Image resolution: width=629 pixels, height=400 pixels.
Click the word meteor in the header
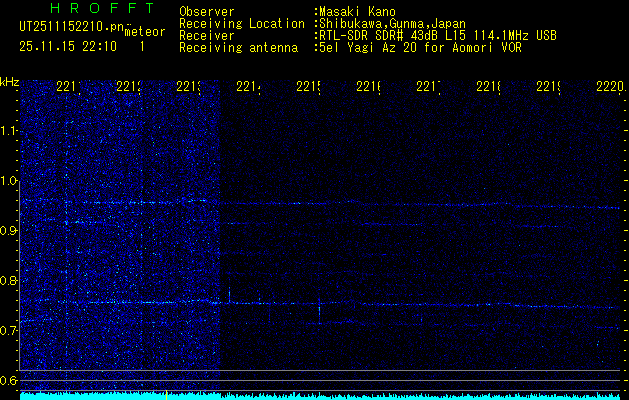pyautogui.click(x=145, y=32)
